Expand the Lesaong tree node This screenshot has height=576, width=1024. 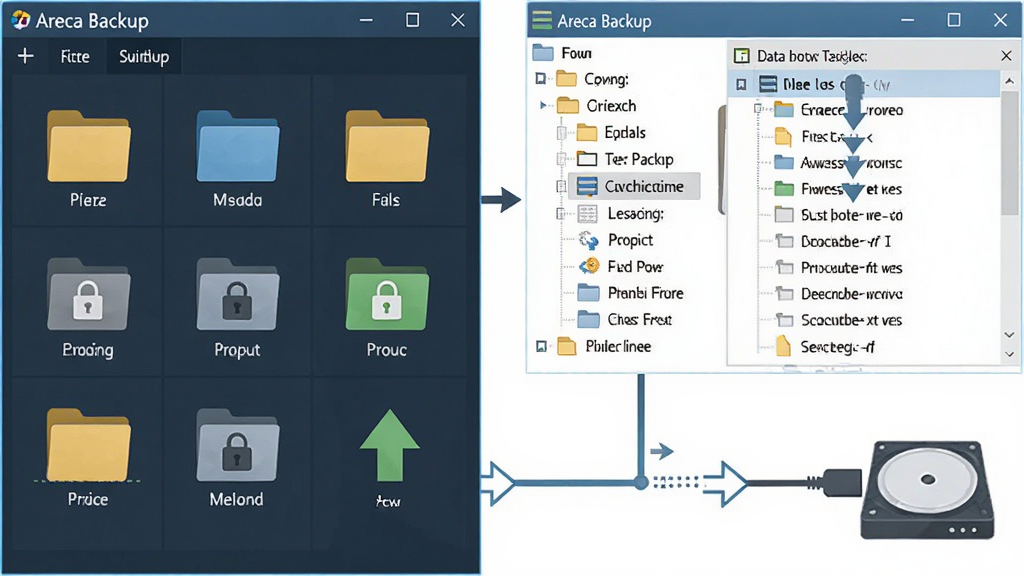point(560,214)
